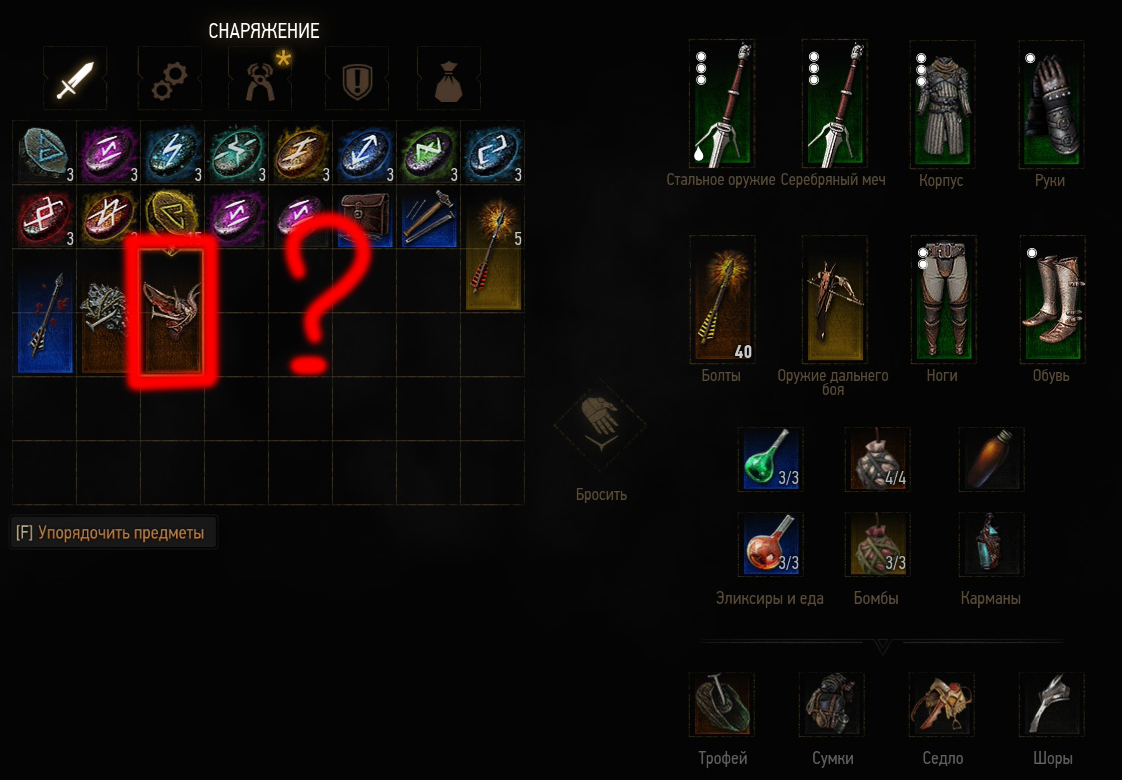Select the Стальное оружие sword slot

(721, 104)
